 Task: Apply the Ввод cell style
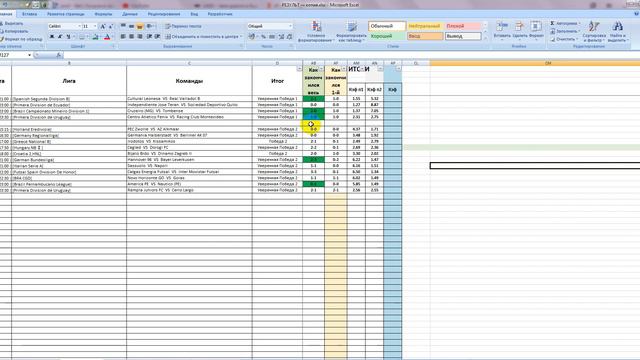[x=424, y=36]
